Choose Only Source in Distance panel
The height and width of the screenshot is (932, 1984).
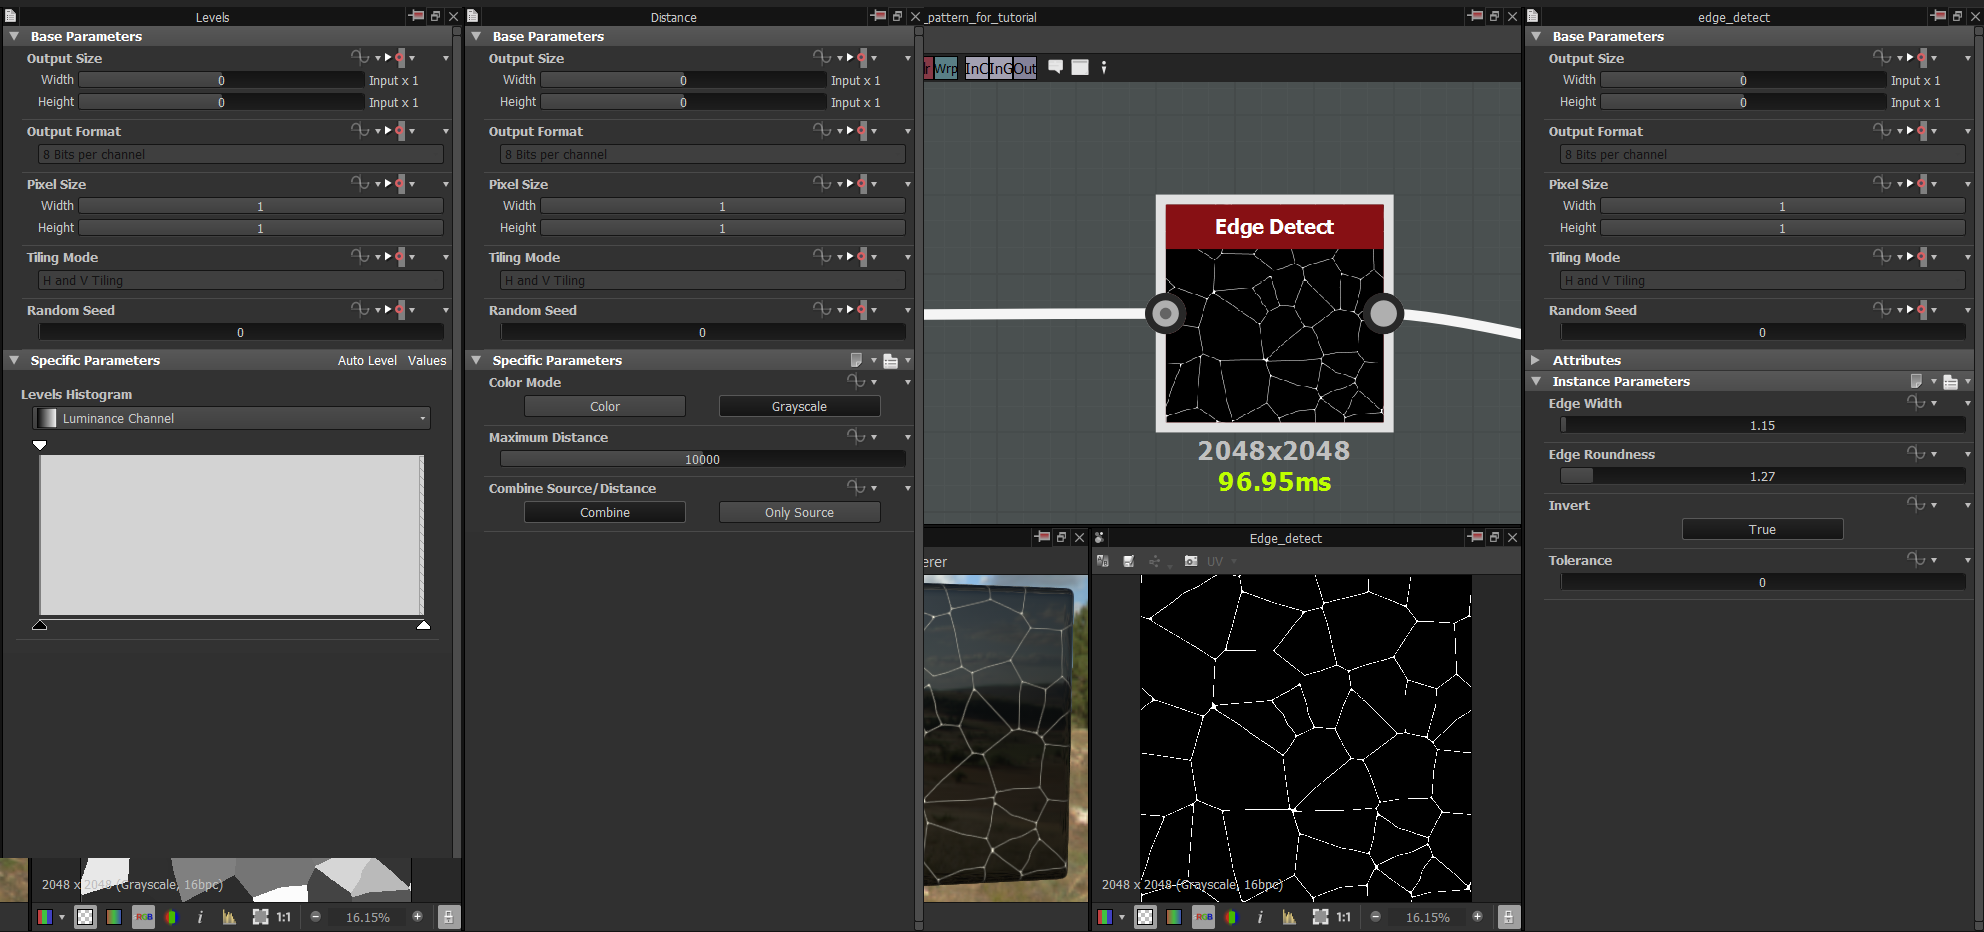pos(799,512)
